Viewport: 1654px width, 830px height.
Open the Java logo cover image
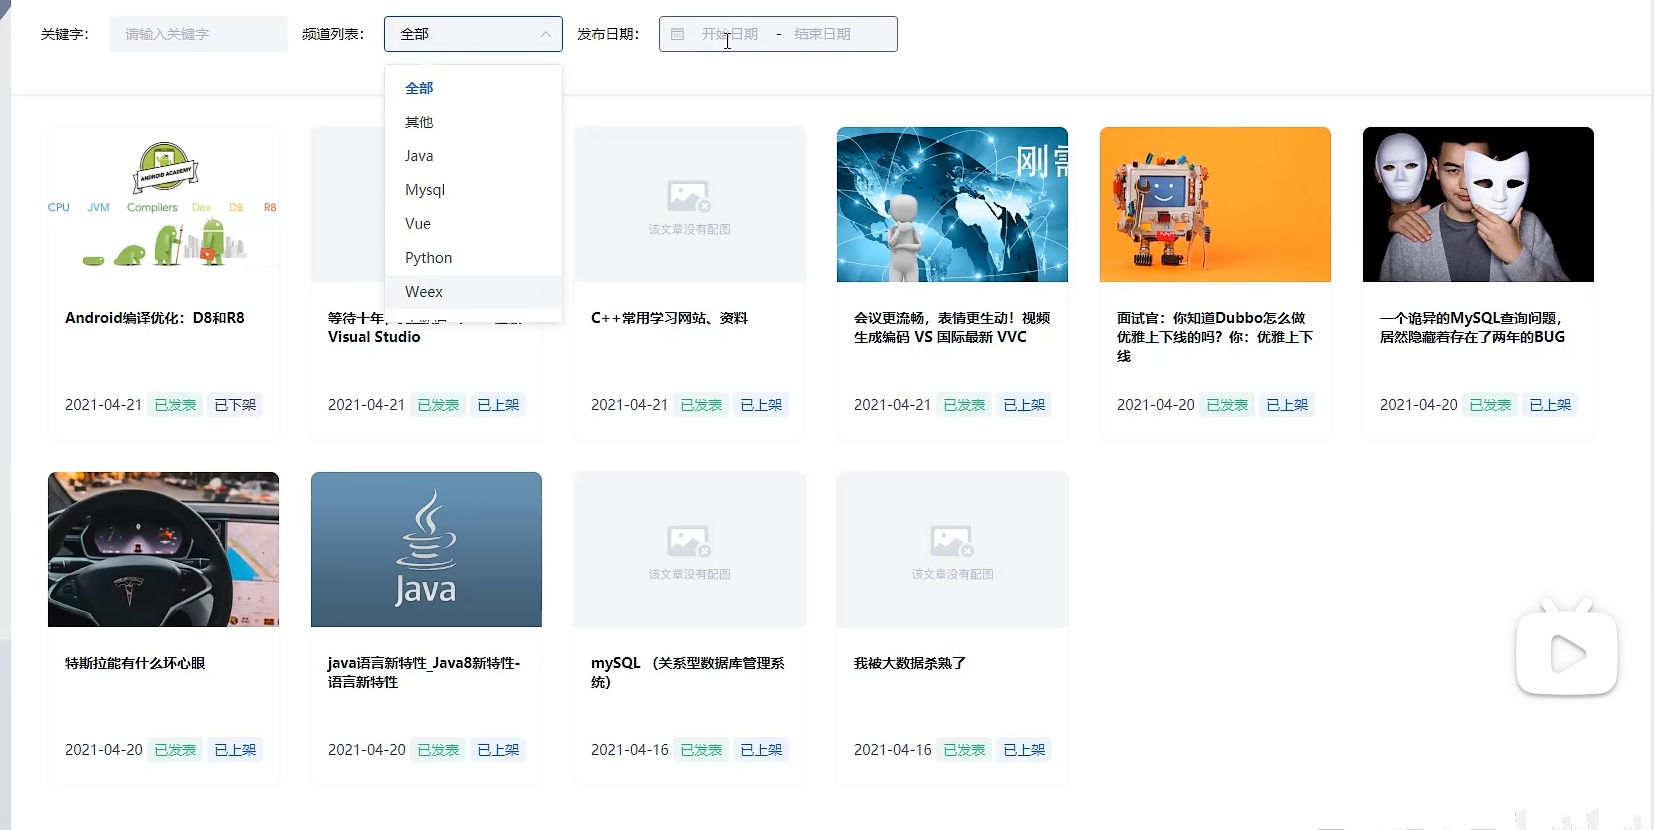coord(426,549)
